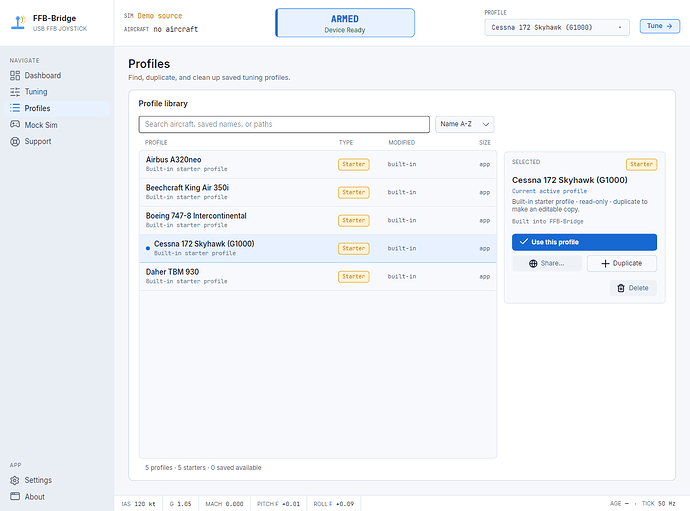Click the no aircraft status text
This screenshot has width=690, height=511.
pos(176,29)
